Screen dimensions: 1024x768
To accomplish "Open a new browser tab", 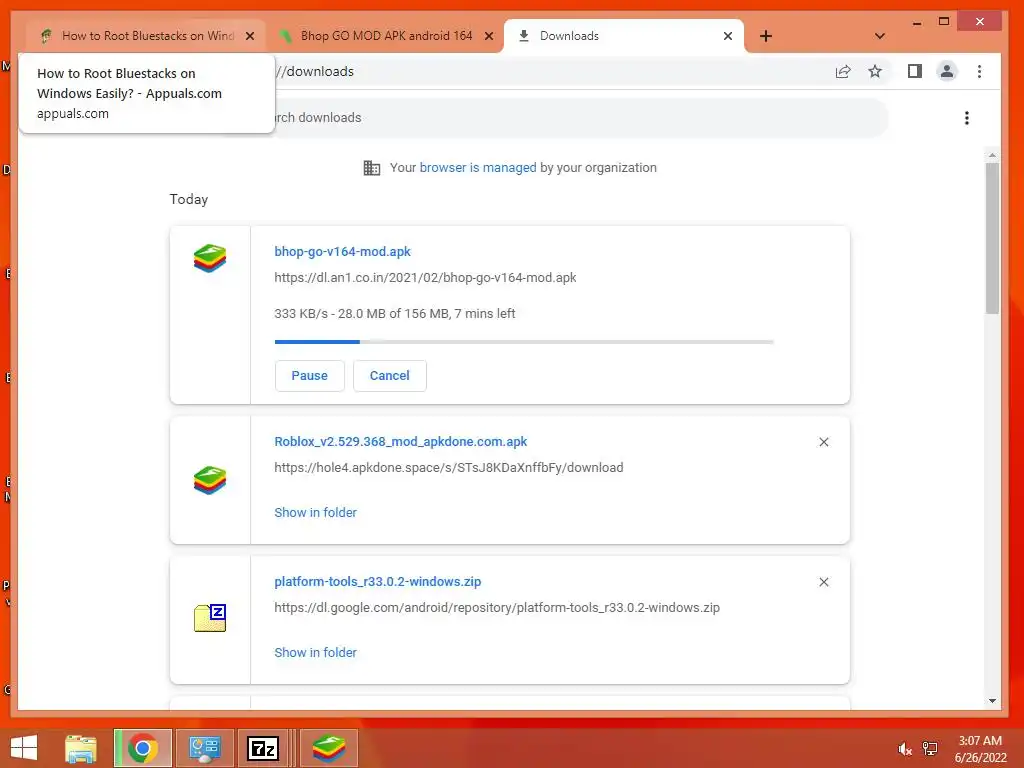I will pos(766,36).
